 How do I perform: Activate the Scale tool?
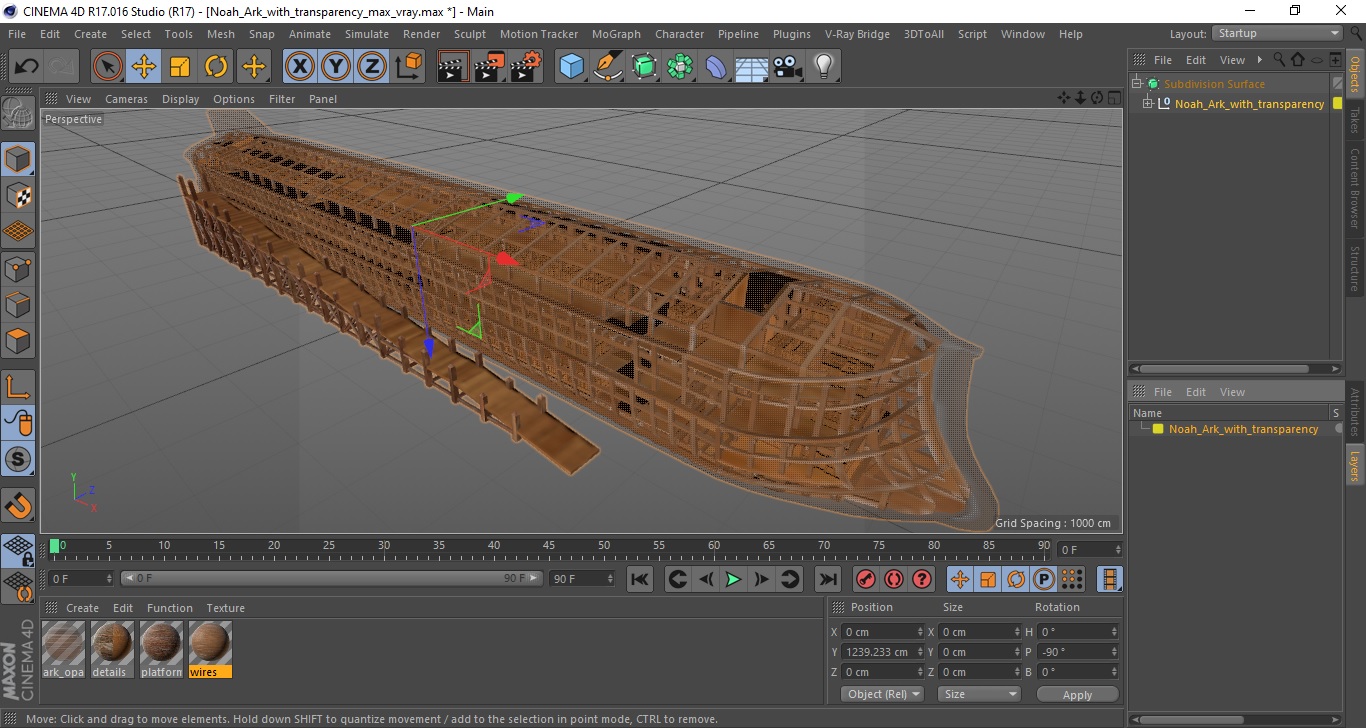click(180, 67)
